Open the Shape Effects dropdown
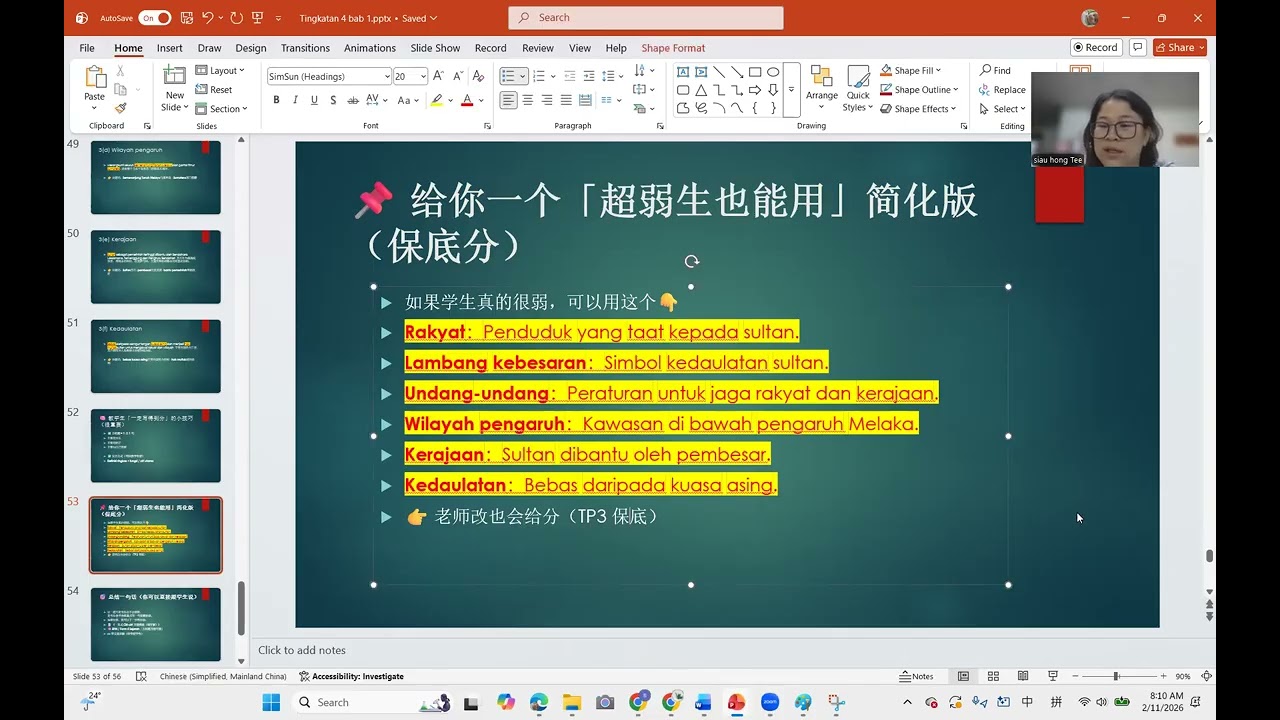 click(x=918, y=109)
